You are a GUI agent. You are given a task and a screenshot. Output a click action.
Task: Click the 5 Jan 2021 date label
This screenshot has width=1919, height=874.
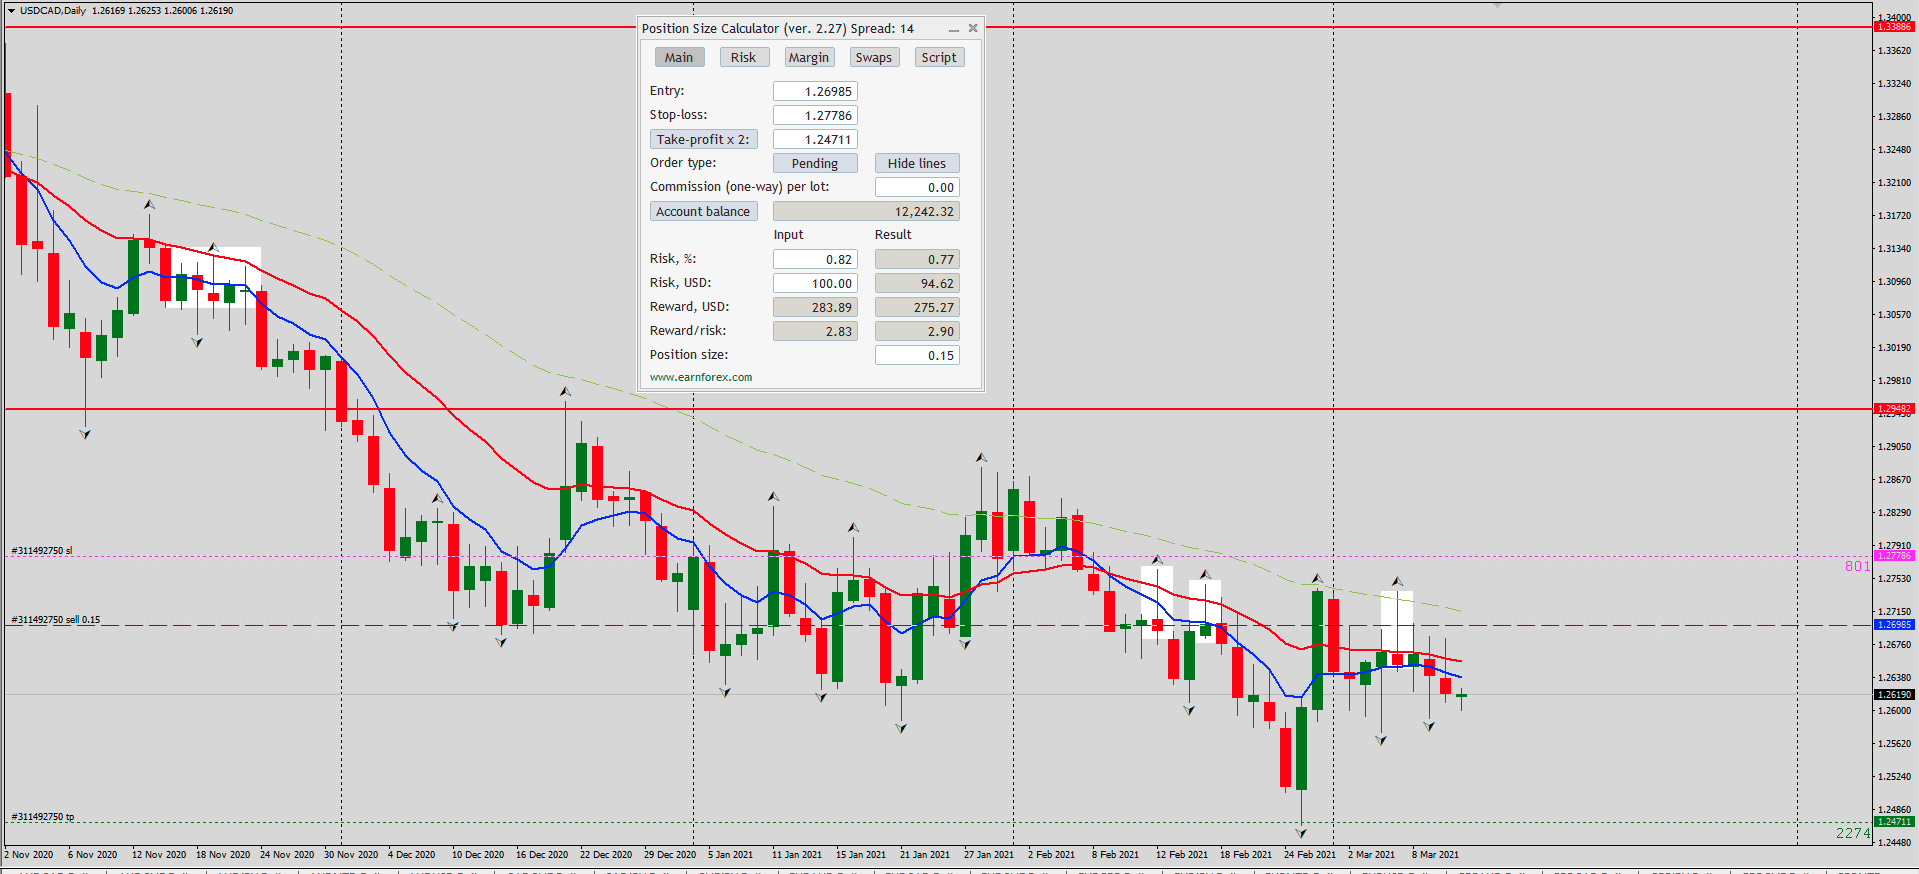(730, 855)
